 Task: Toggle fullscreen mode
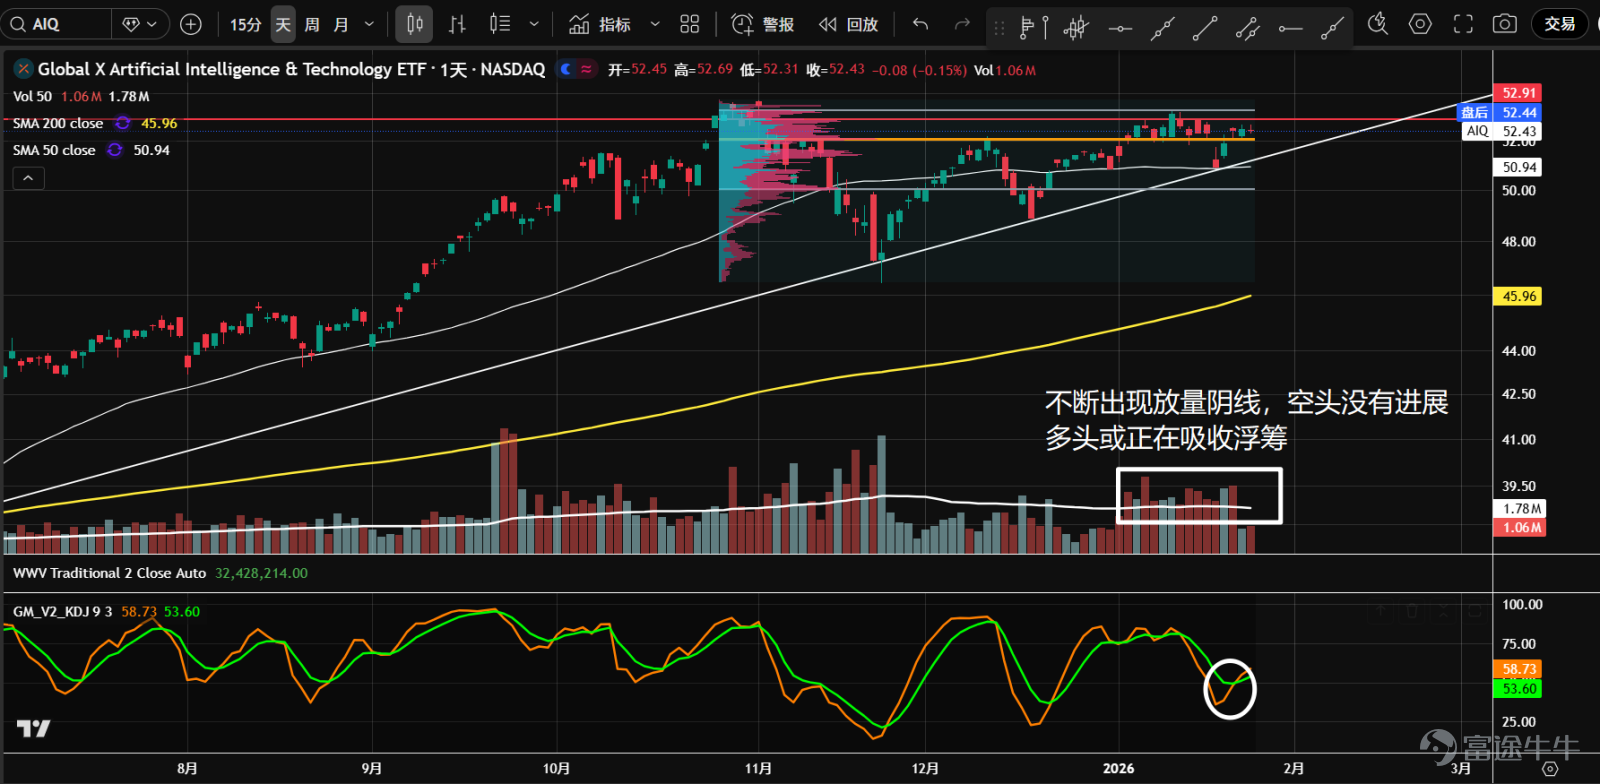pos(1463,24)
